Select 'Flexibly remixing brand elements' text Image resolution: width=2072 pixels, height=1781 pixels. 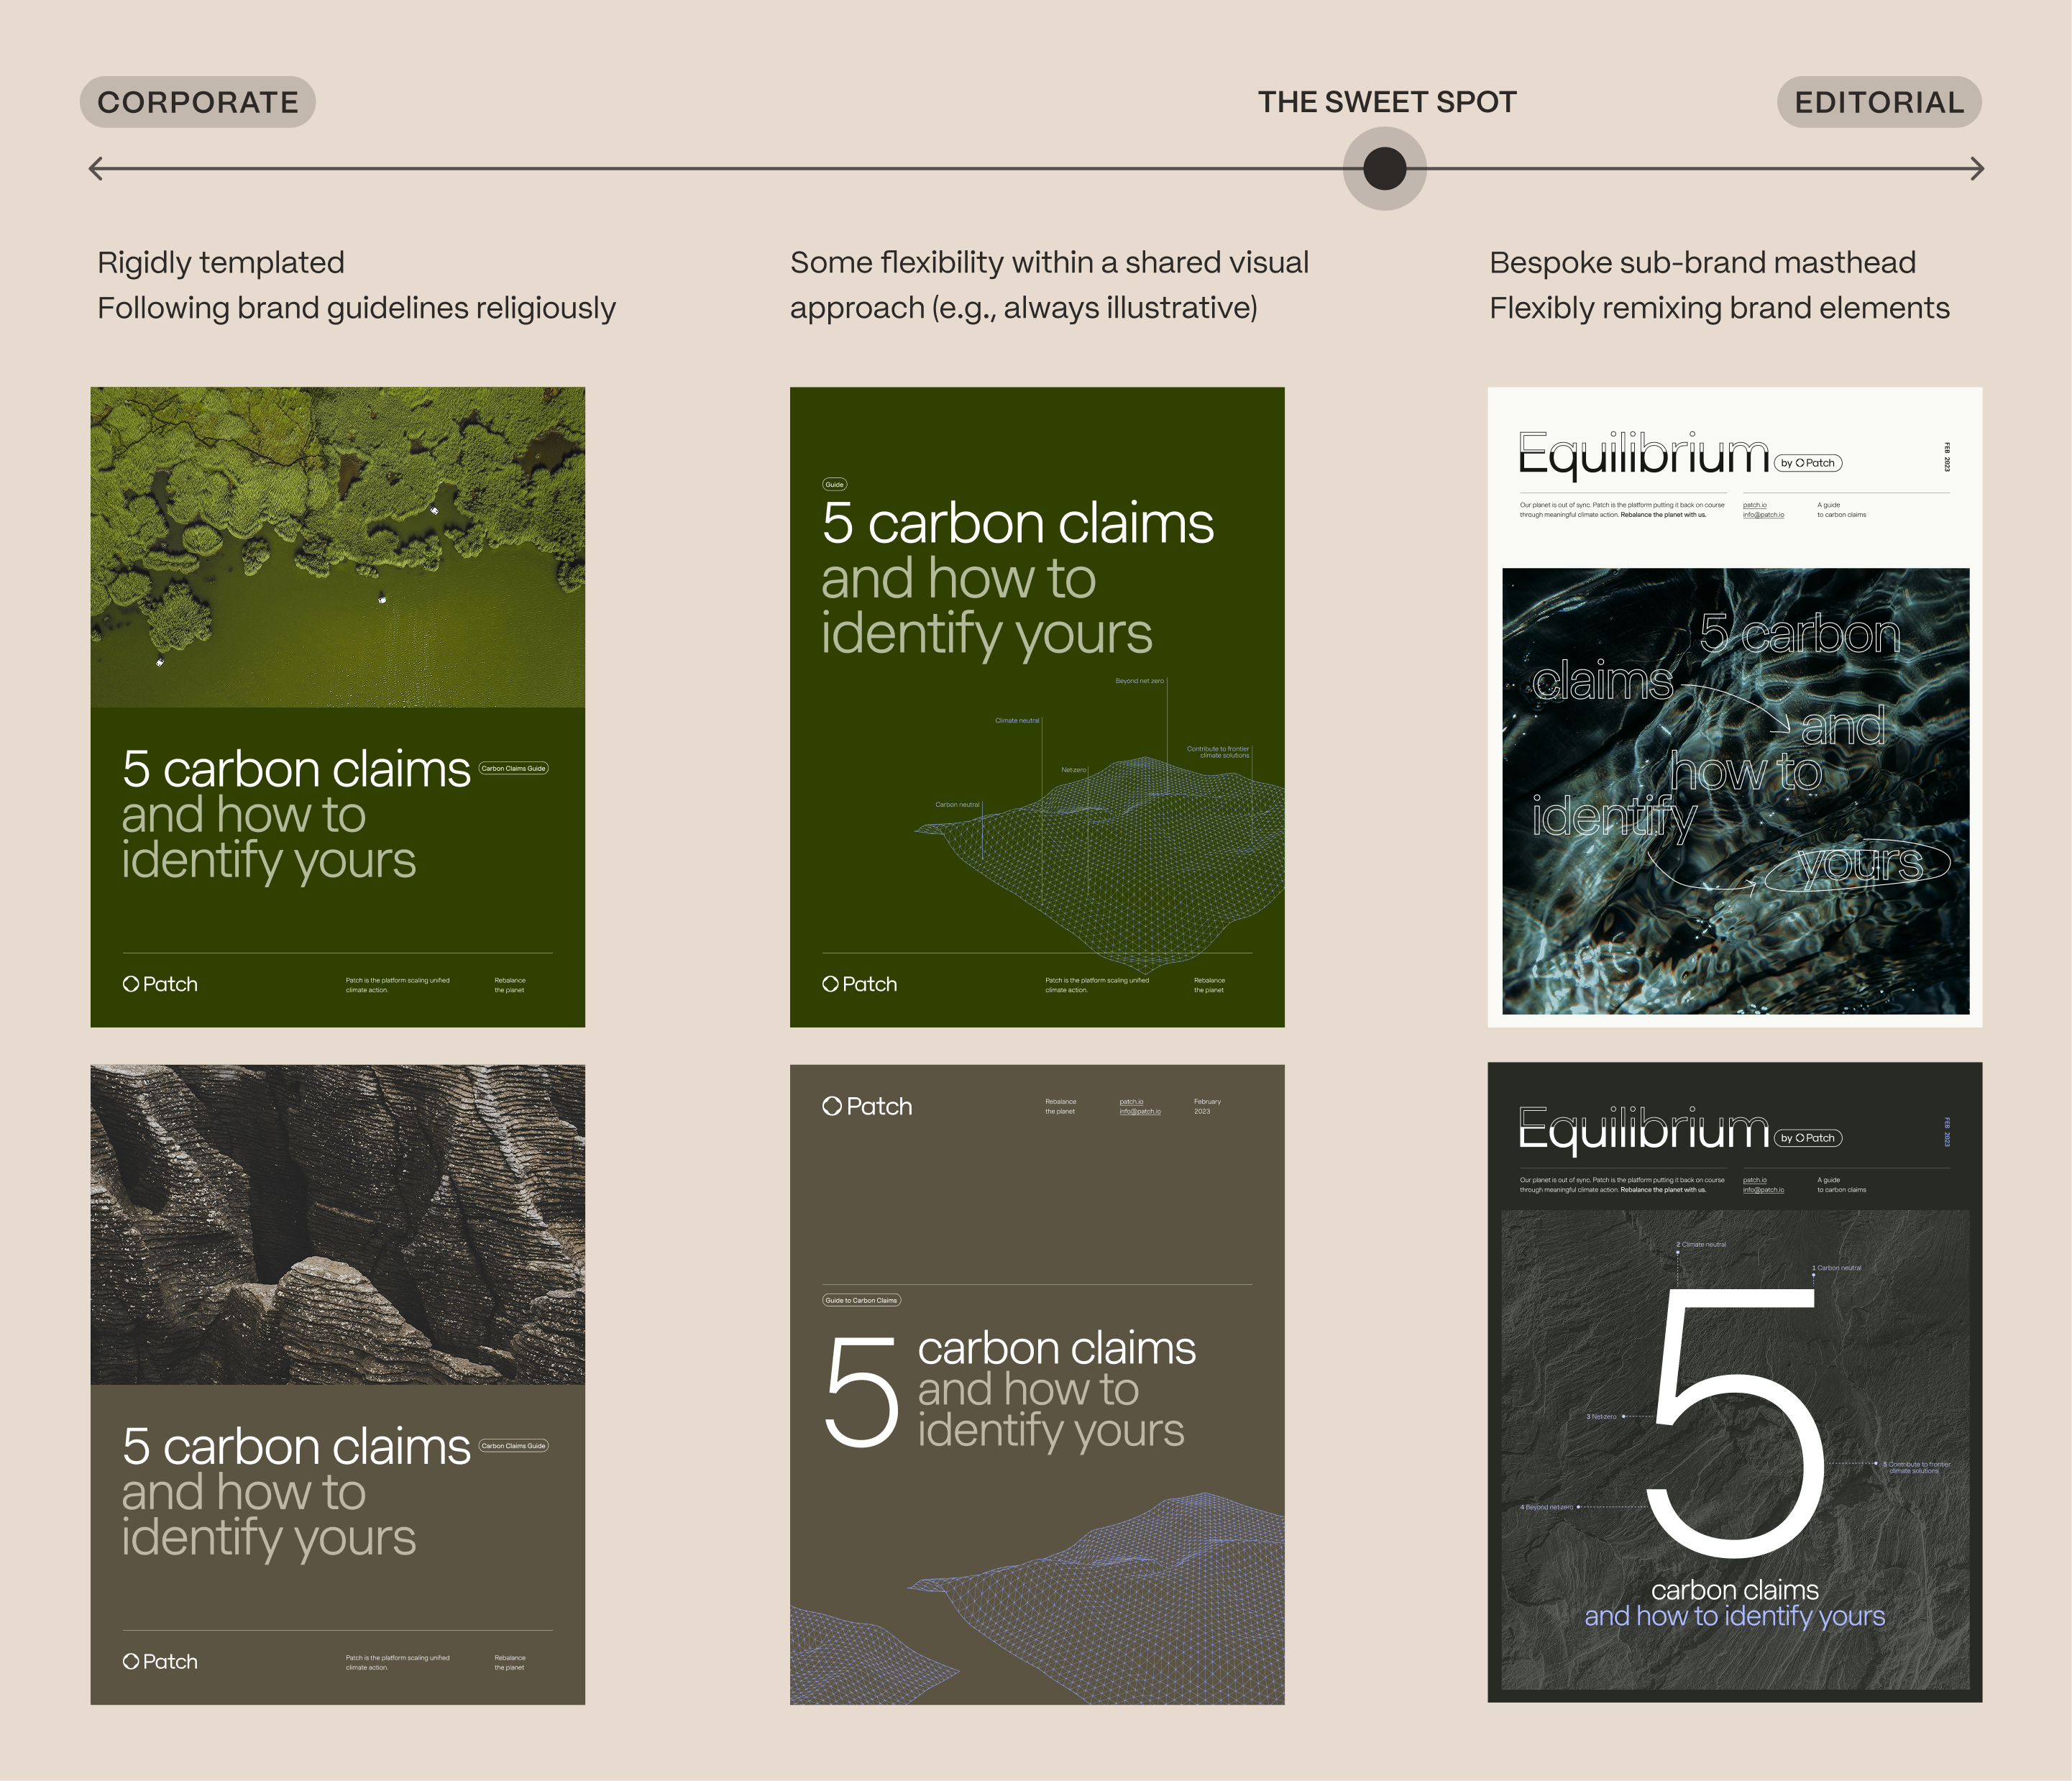pos(1719,308)
